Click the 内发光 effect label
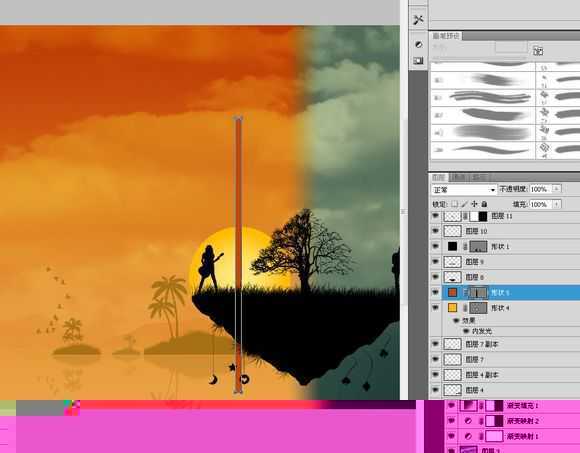Screen dimensions: 580x453 click(482, 331)
